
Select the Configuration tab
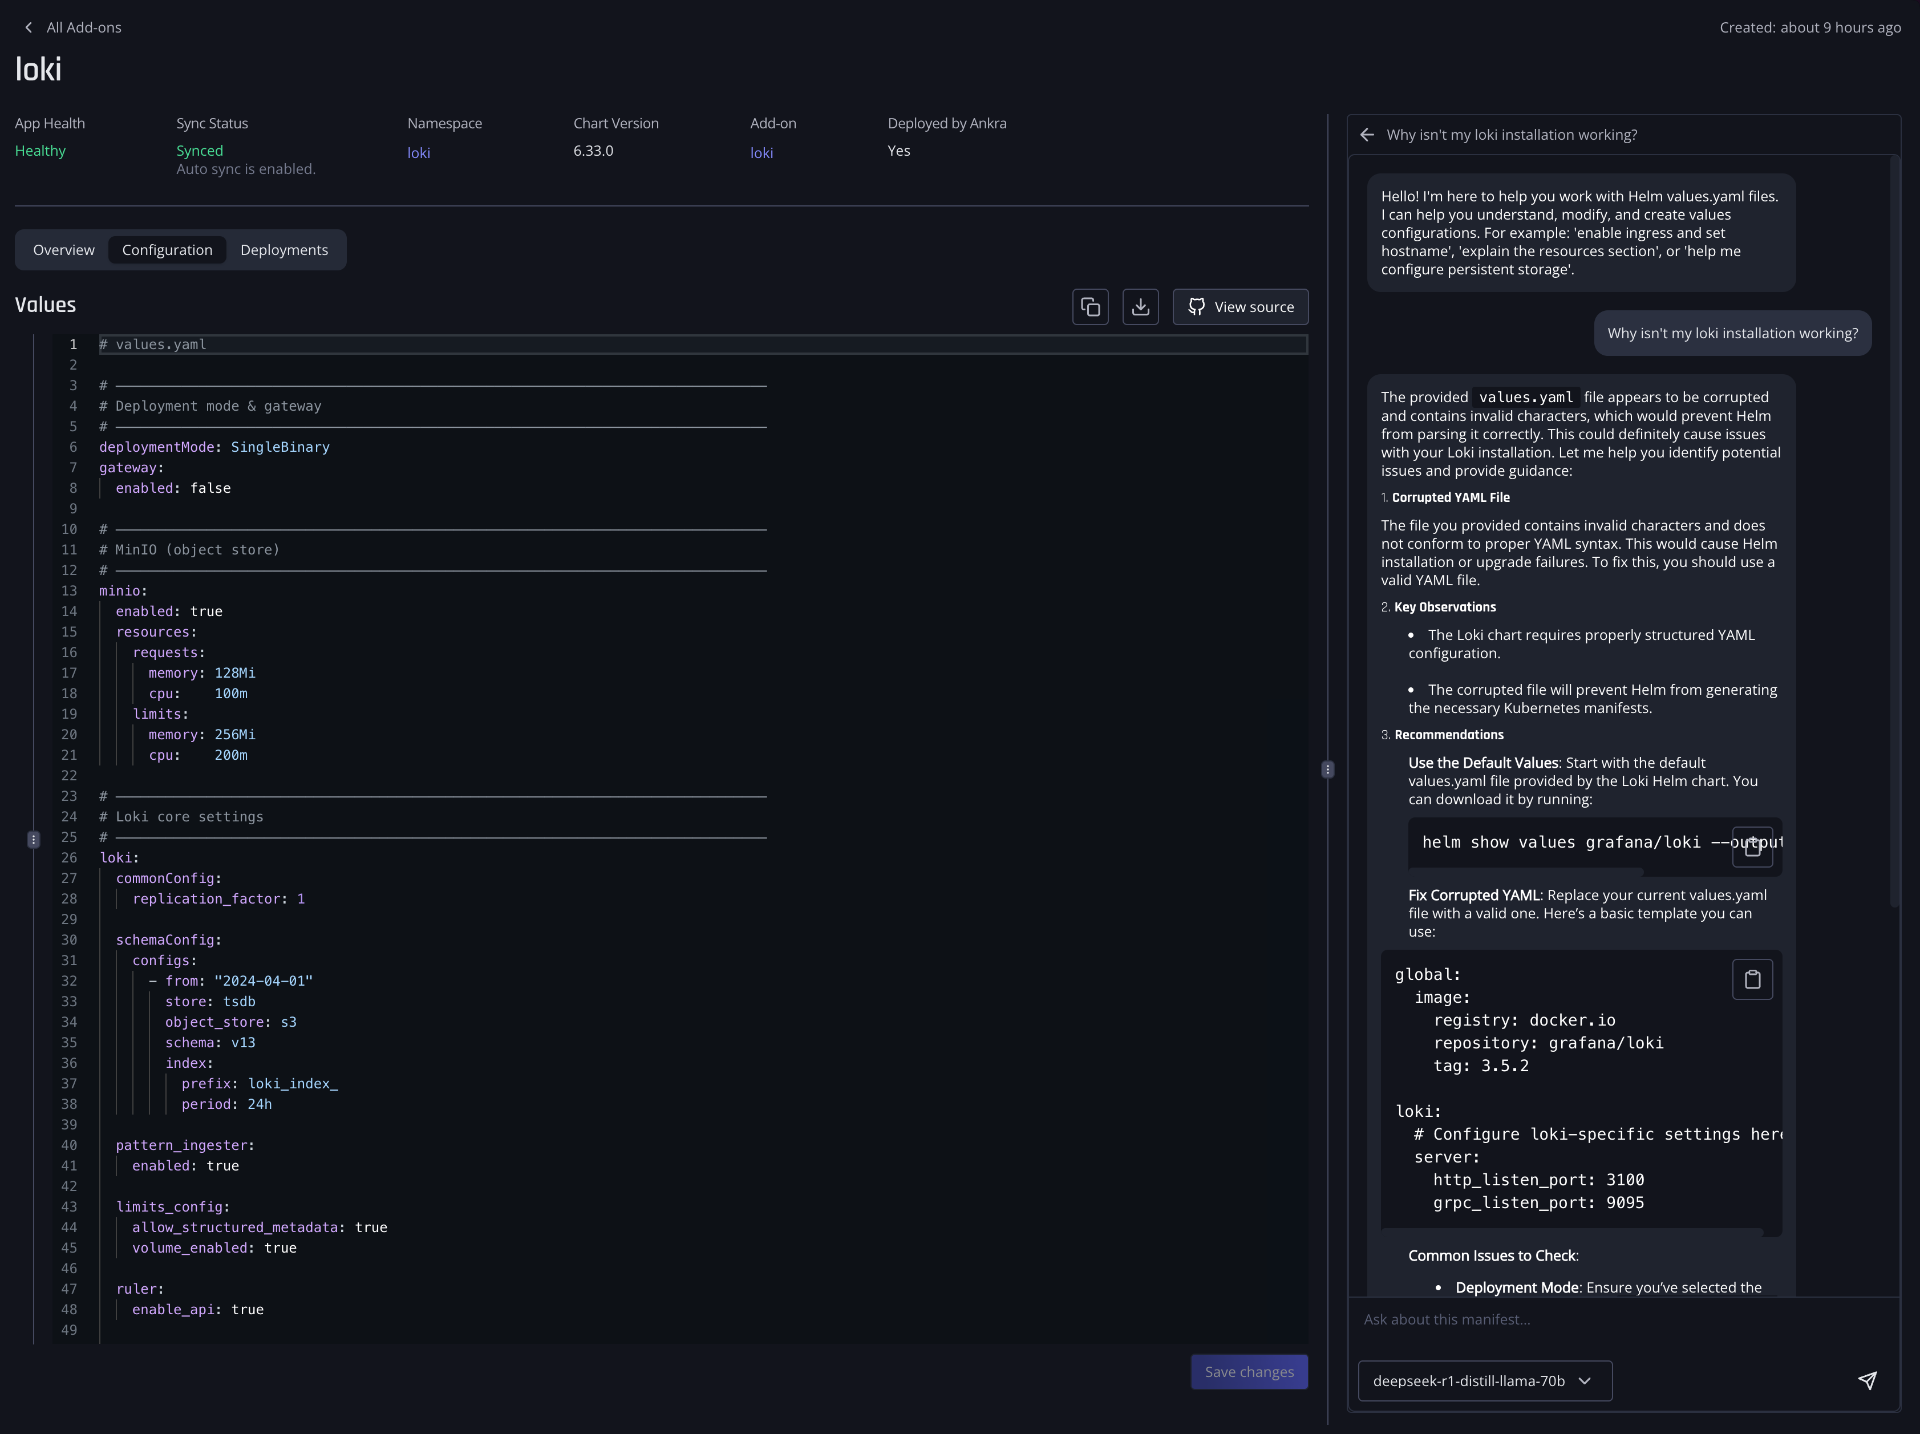coord(167,250)
